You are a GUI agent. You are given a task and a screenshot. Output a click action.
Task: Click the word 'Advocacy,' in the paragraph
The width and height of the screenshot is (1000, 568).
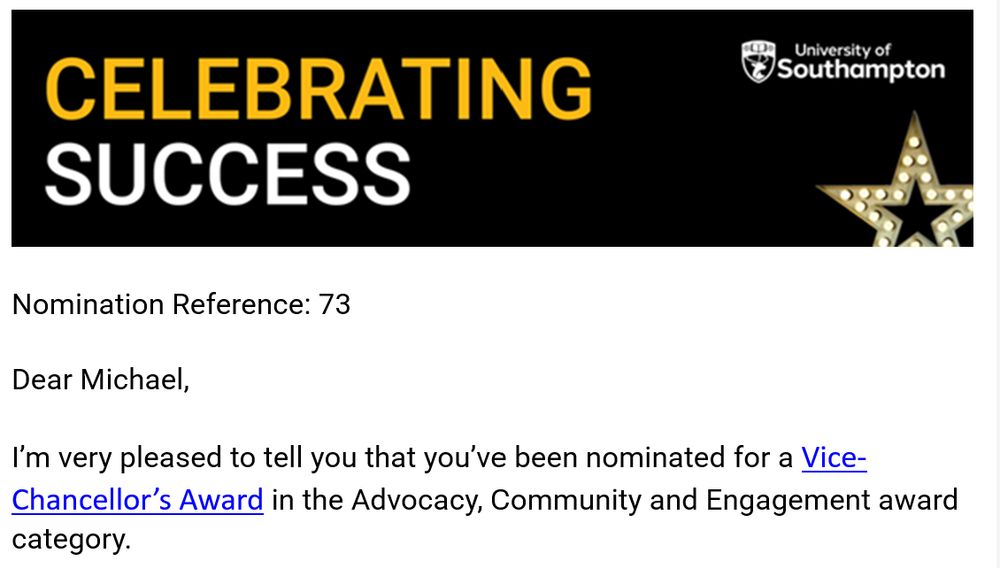pos(416,500)
